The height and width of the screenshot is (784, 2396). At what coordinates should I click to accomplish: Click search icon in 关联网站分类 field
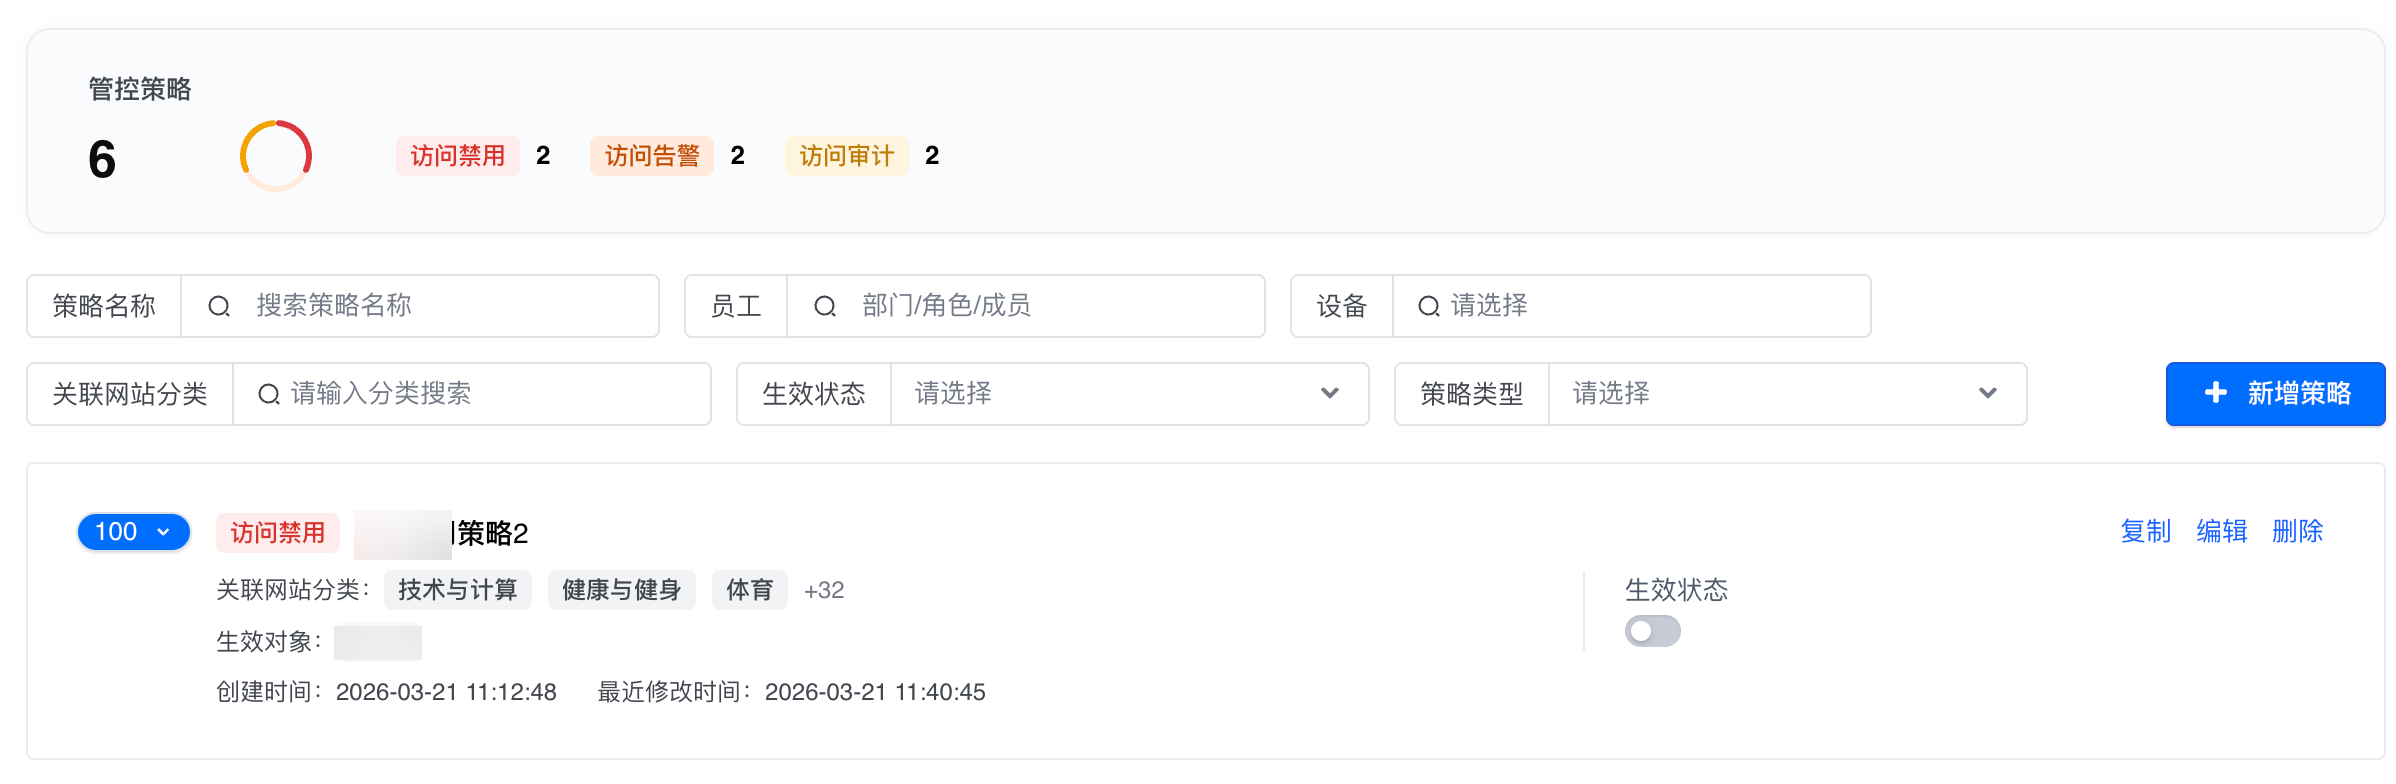point(269,394)
